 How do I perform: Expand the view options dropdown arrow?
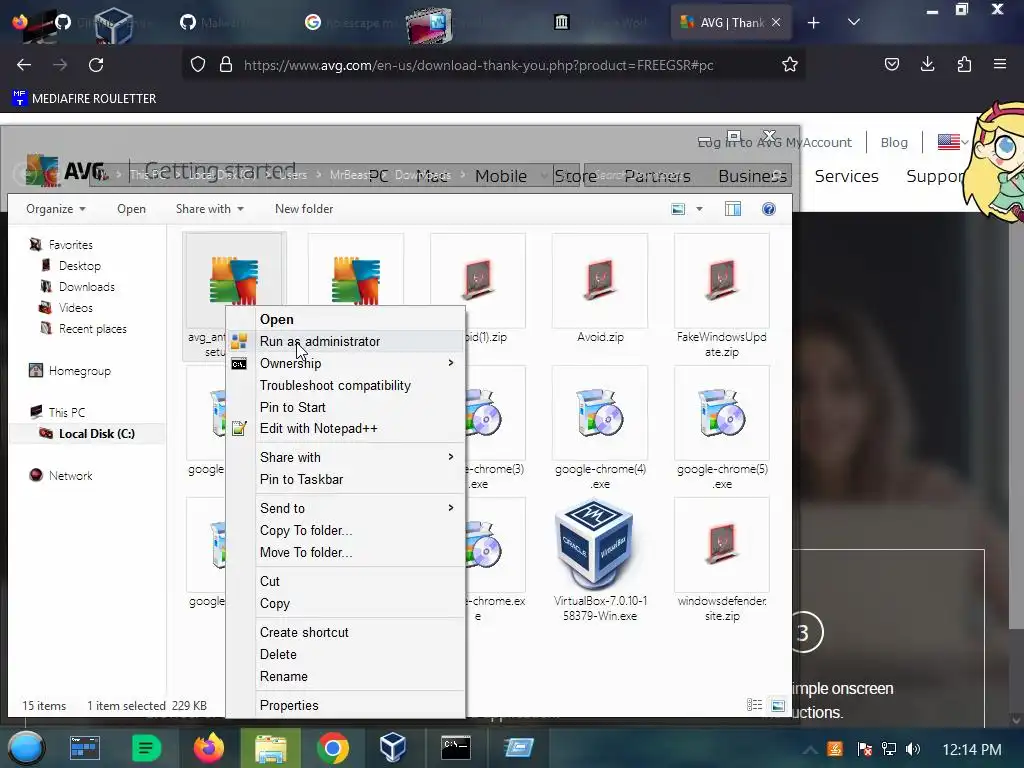click(x=699, y=209)
